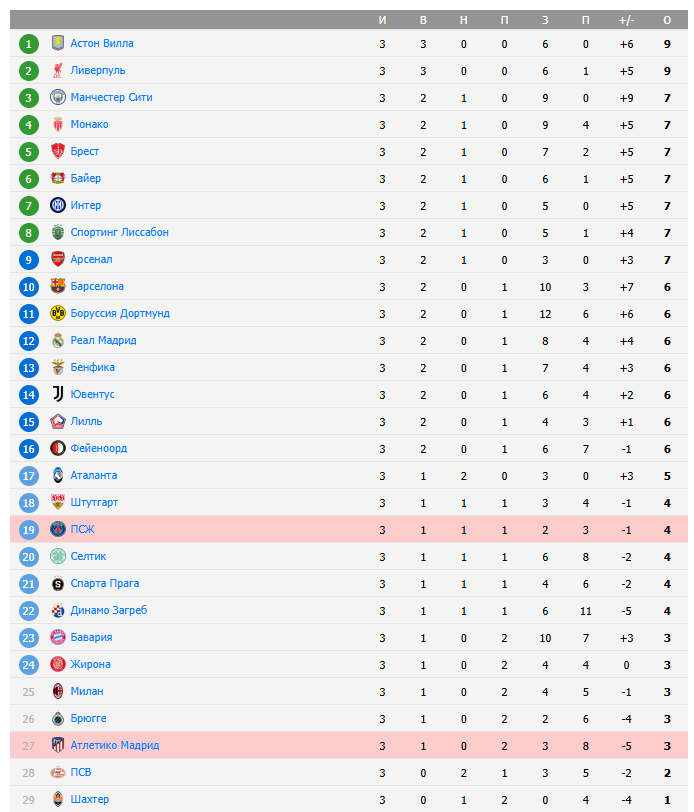This screenshot has height=812, width=694.
Task: Click the Barcelona club crest icon
Action: coord(58,286)
